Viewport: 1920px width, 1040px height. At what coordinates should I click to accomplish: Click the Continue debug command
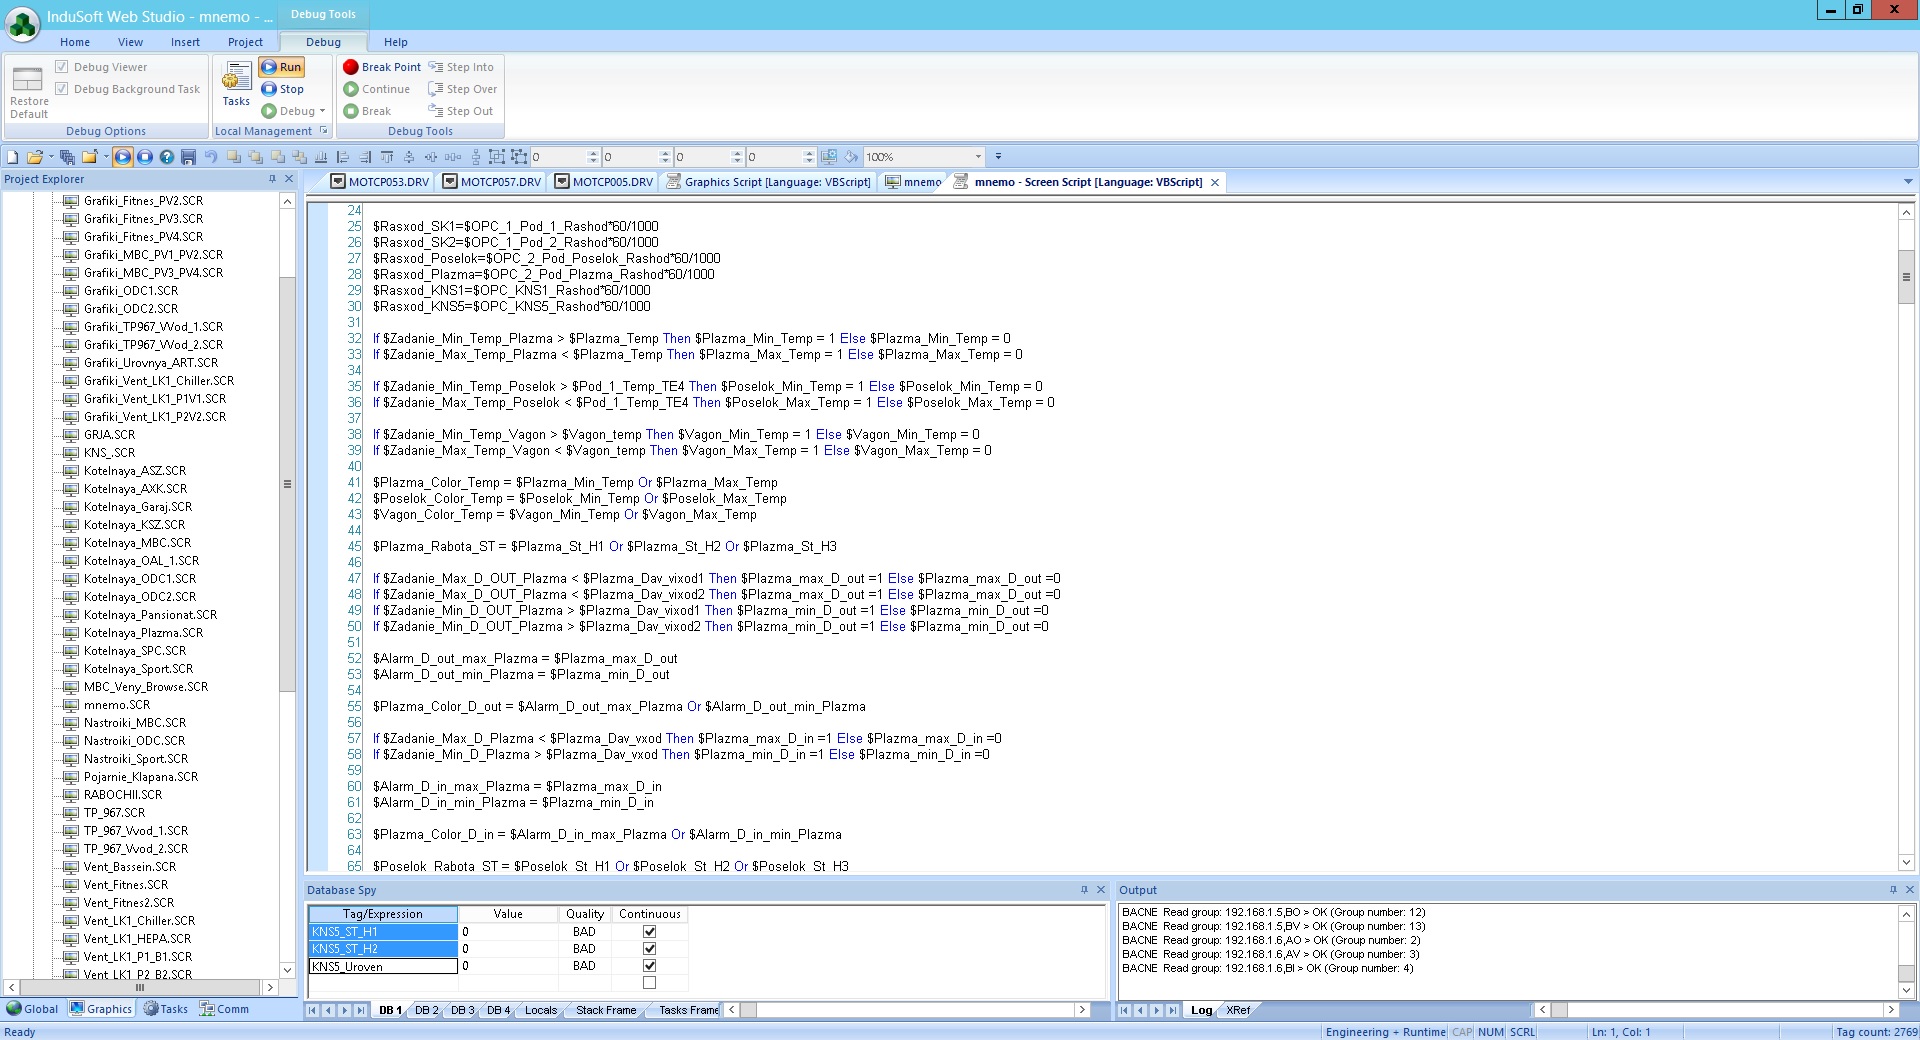click(377, 89)
